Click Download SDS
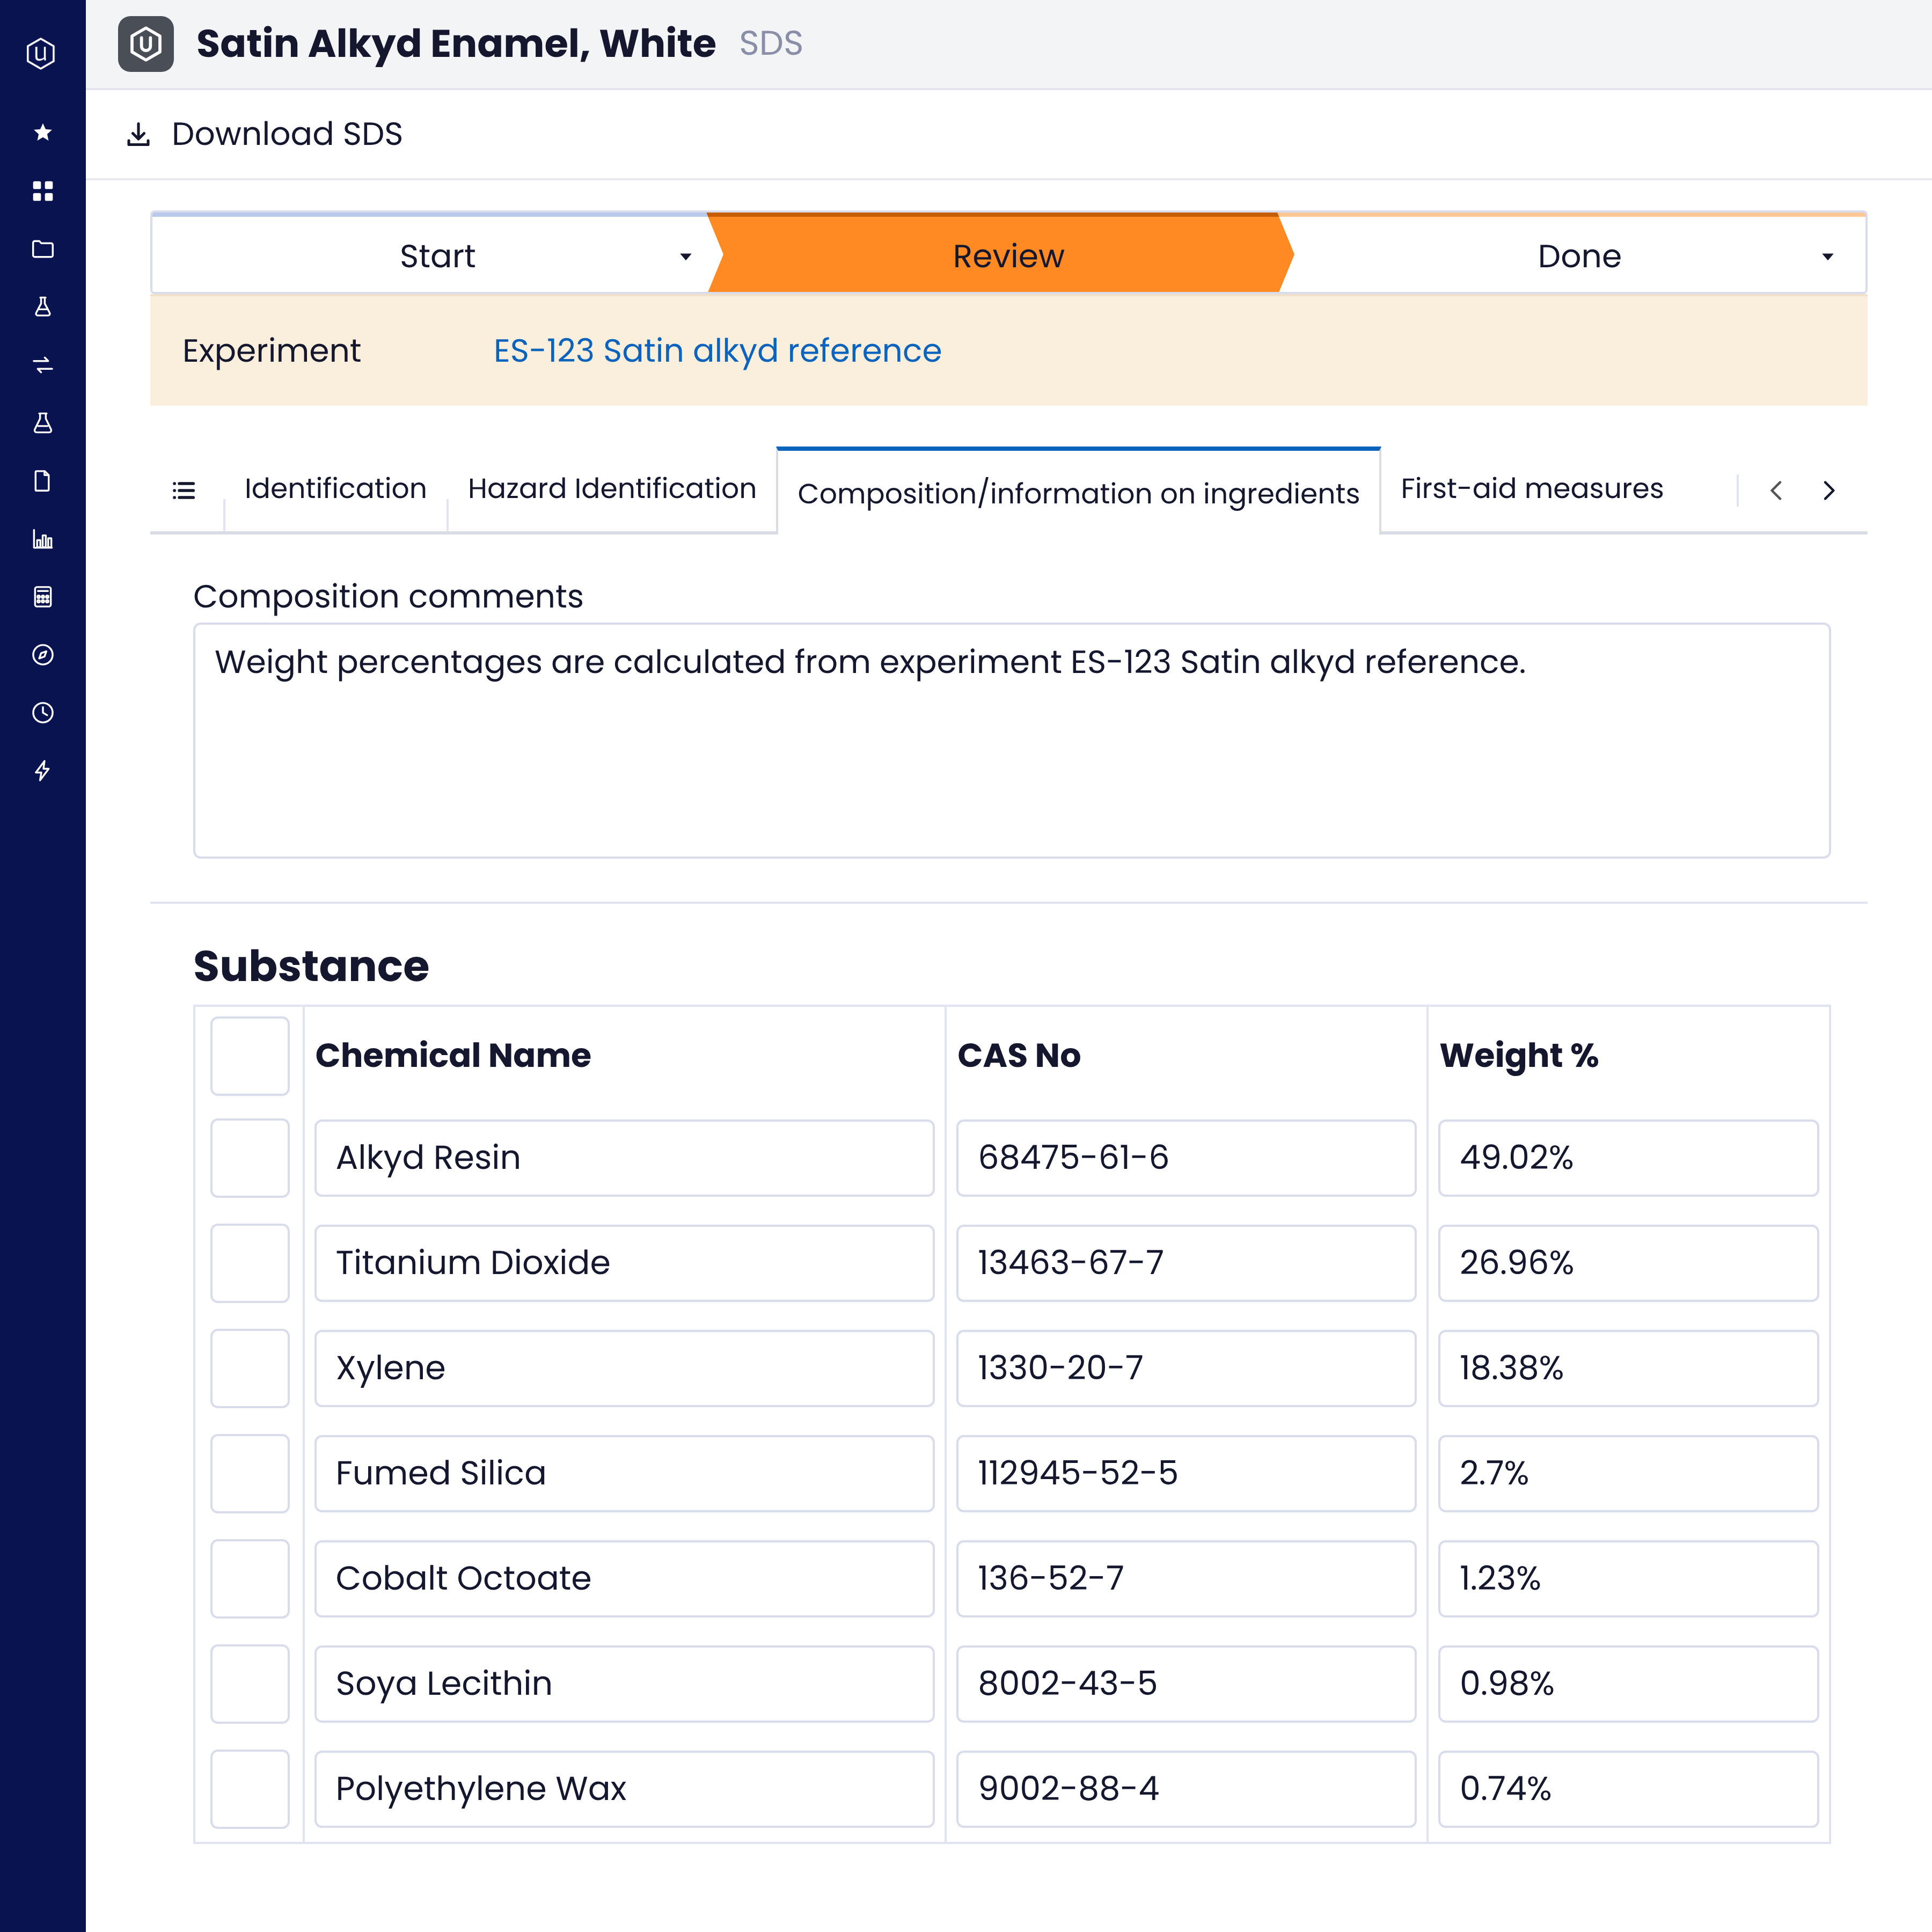Screen dimensions: 1932x1932 click(x=287, y=134)
